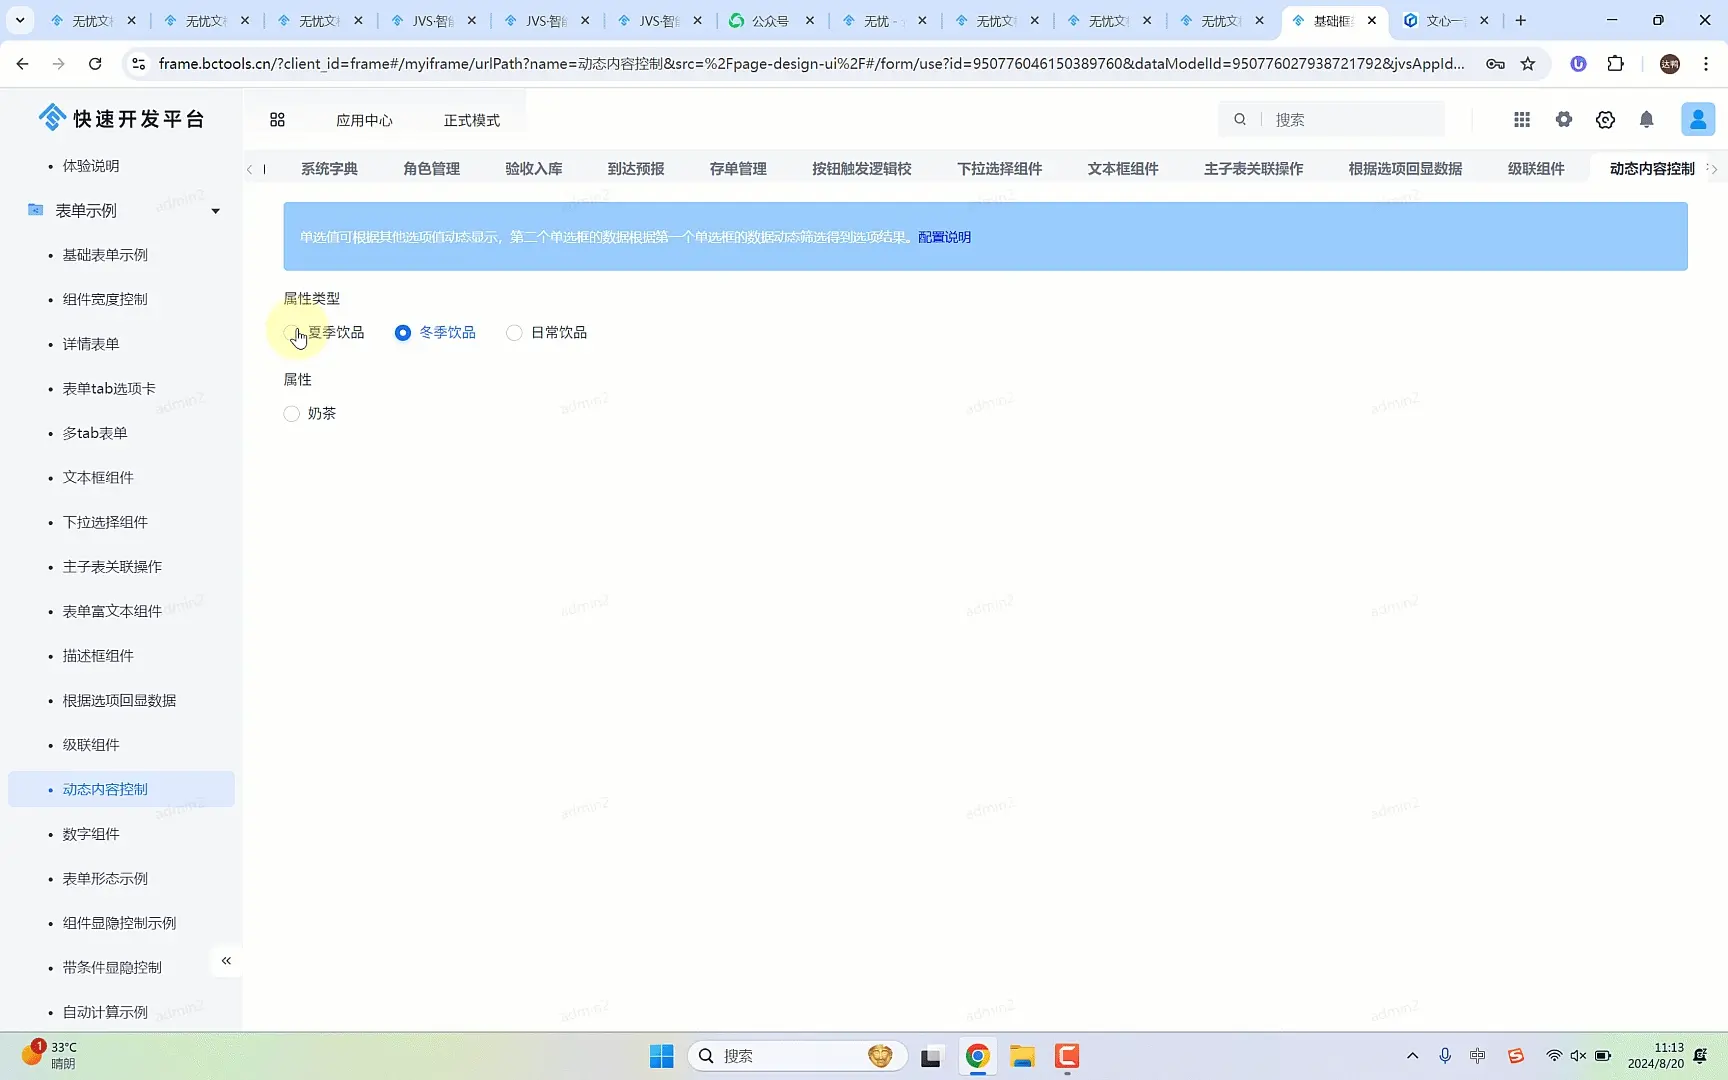Switch to the 级联组件 tab
1728x1080 pixels.
click(x=1536, y=169)
